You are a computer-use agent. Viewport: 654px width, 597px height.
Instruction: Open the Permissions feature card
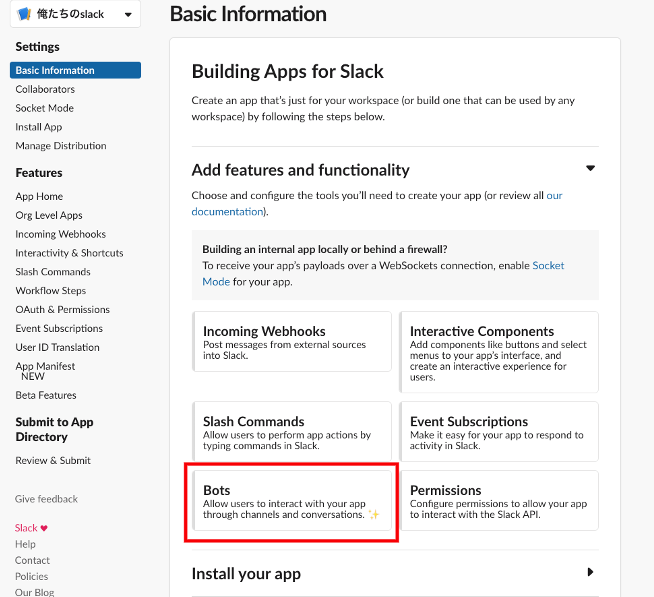(498, 500)
